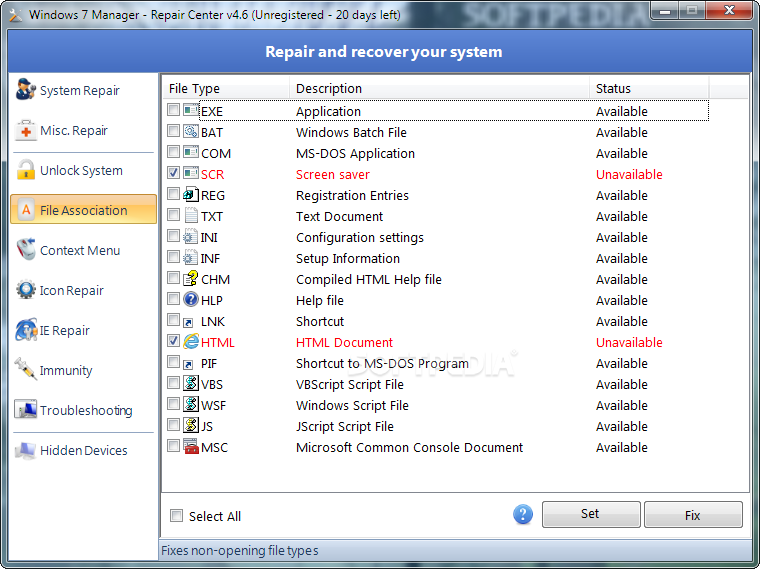This screenshot has height=569, width=760.
Task: Select the 'Windows Batch File' description cell
Action: (351, 132)
